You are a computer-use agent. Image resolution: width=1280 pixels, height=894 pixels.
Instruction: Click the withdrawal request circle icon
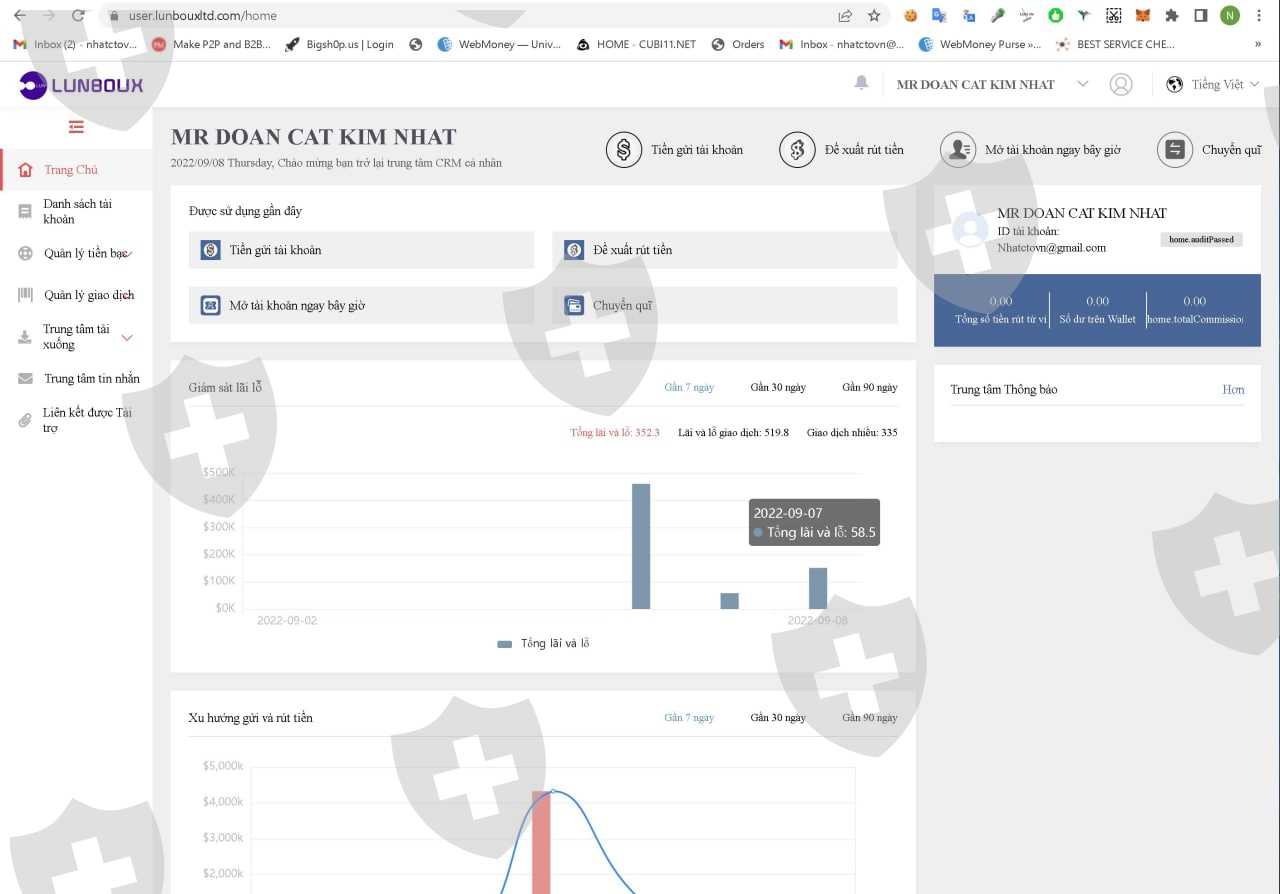click(797, 150)
